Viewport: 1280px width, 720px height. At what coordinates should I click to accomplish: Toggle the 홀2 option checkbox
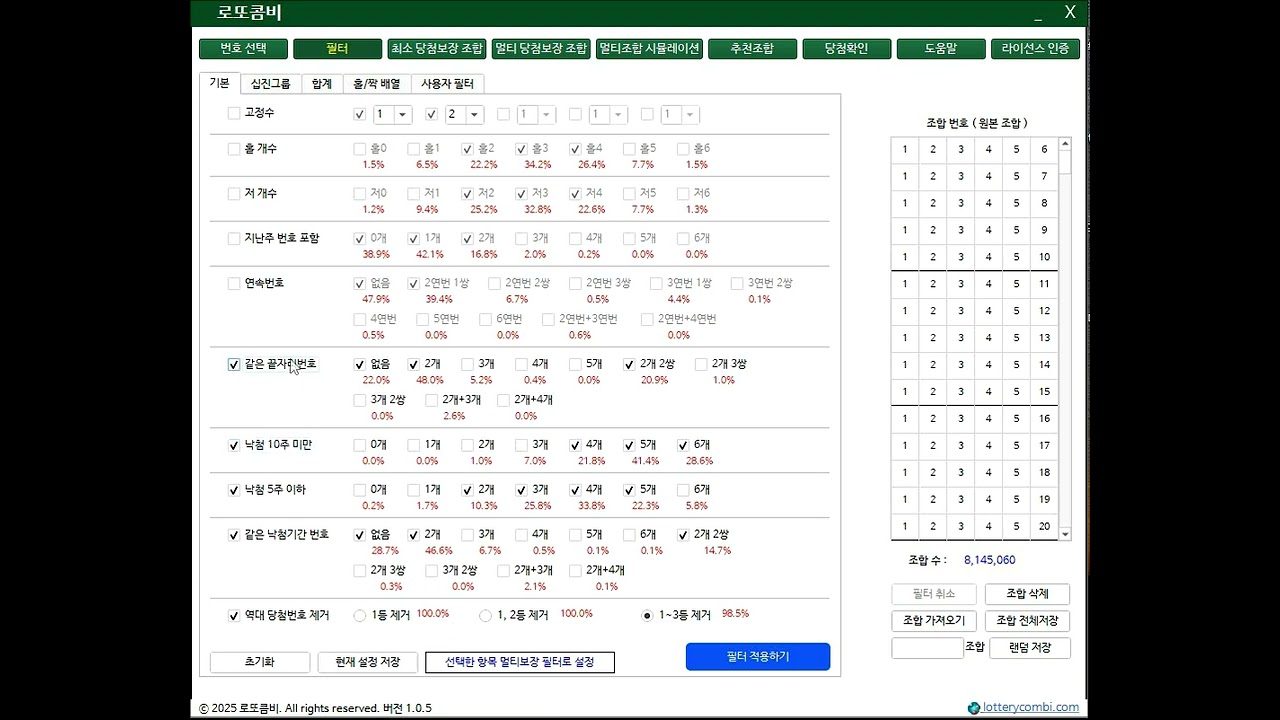coord(467,149)
